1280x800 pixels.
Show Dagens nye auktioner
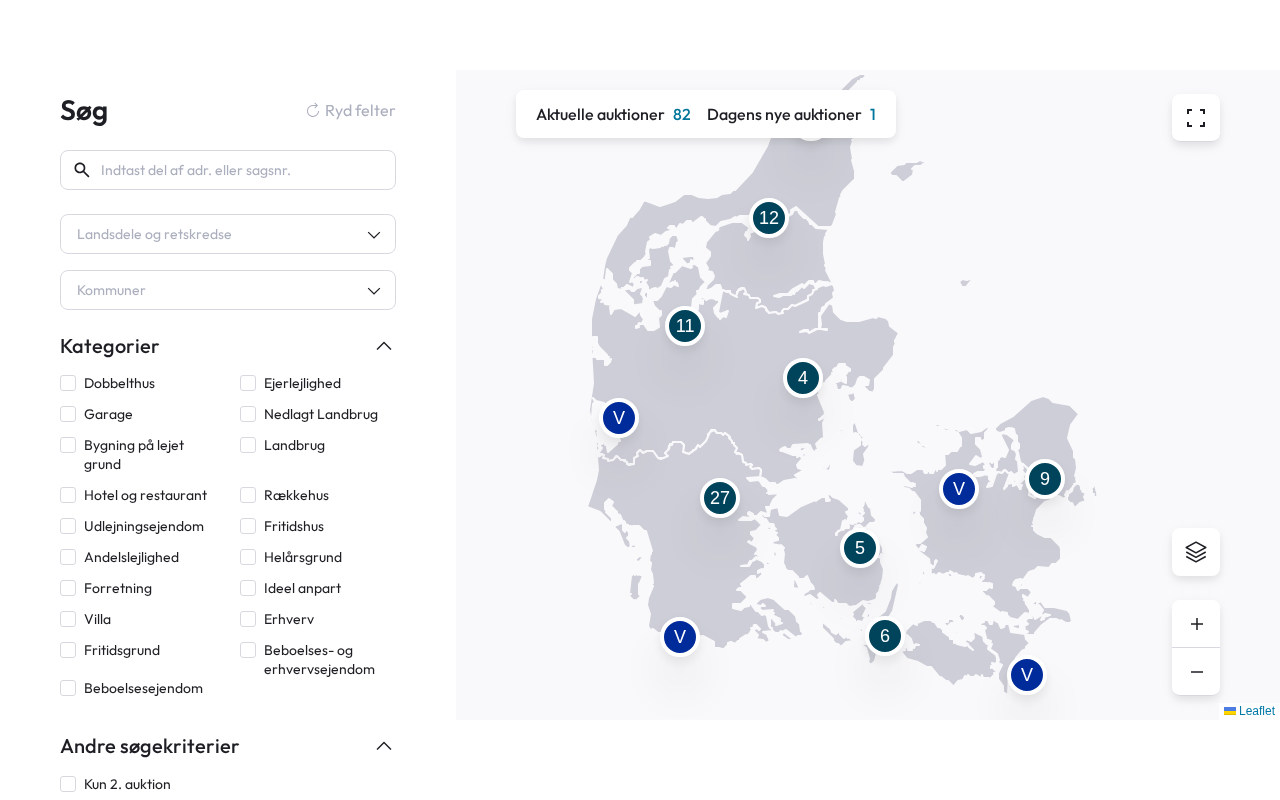click(x=790, y=115)
